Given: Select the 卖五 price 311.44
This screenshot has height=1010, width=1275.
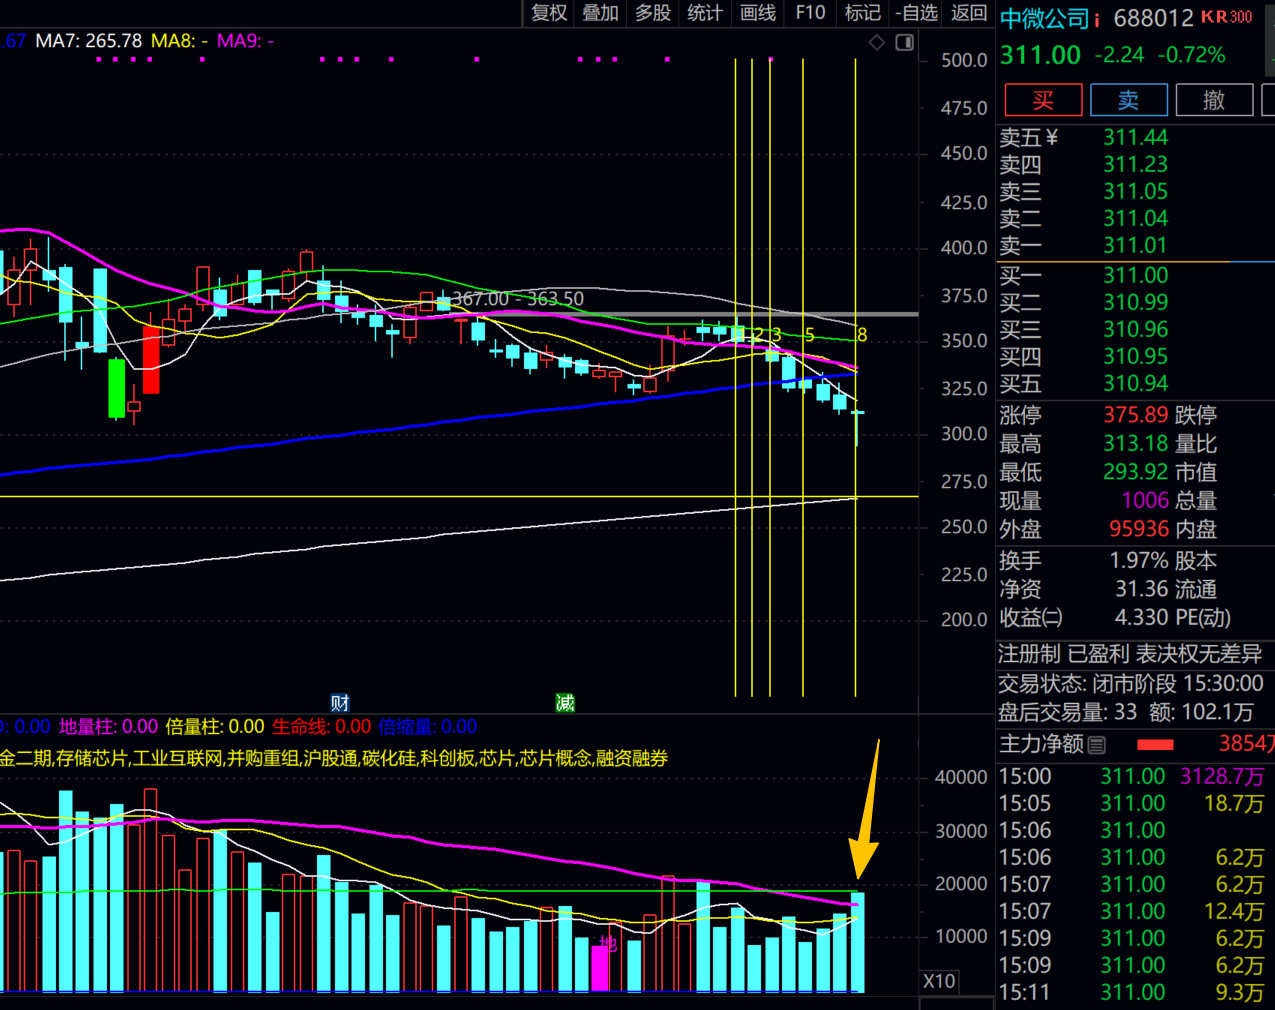Looking at the screenshot, I should pyautogui.click(x=1135, y=137).
